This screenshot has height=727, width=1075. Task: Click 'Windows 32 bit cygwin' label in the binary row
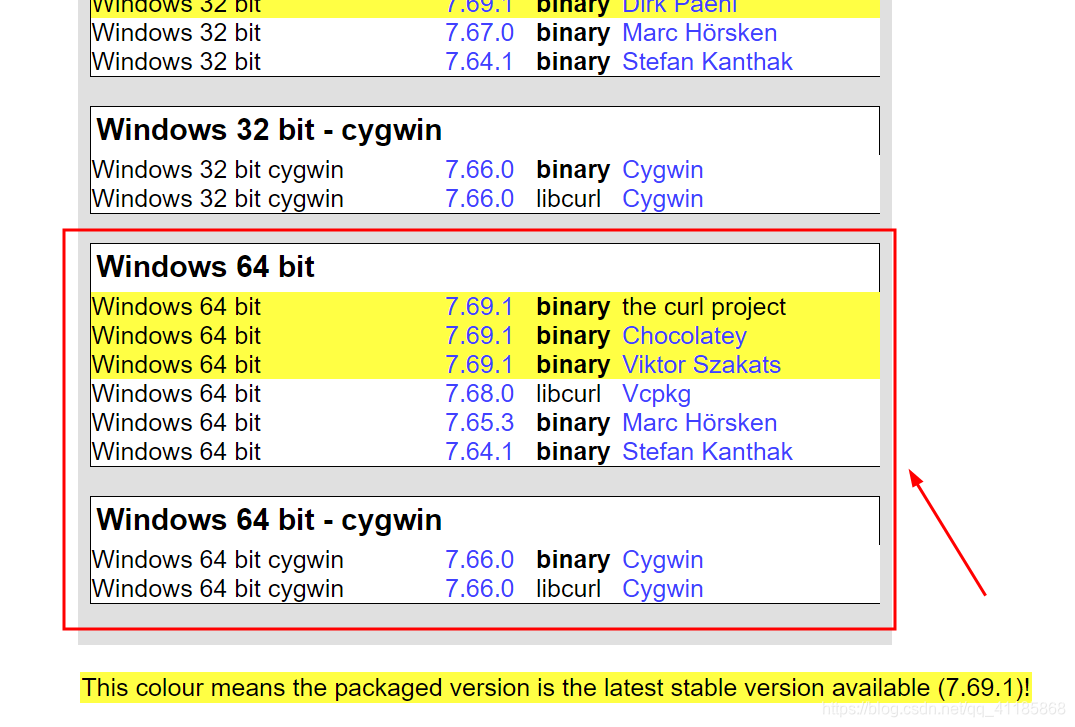point(217,169)
